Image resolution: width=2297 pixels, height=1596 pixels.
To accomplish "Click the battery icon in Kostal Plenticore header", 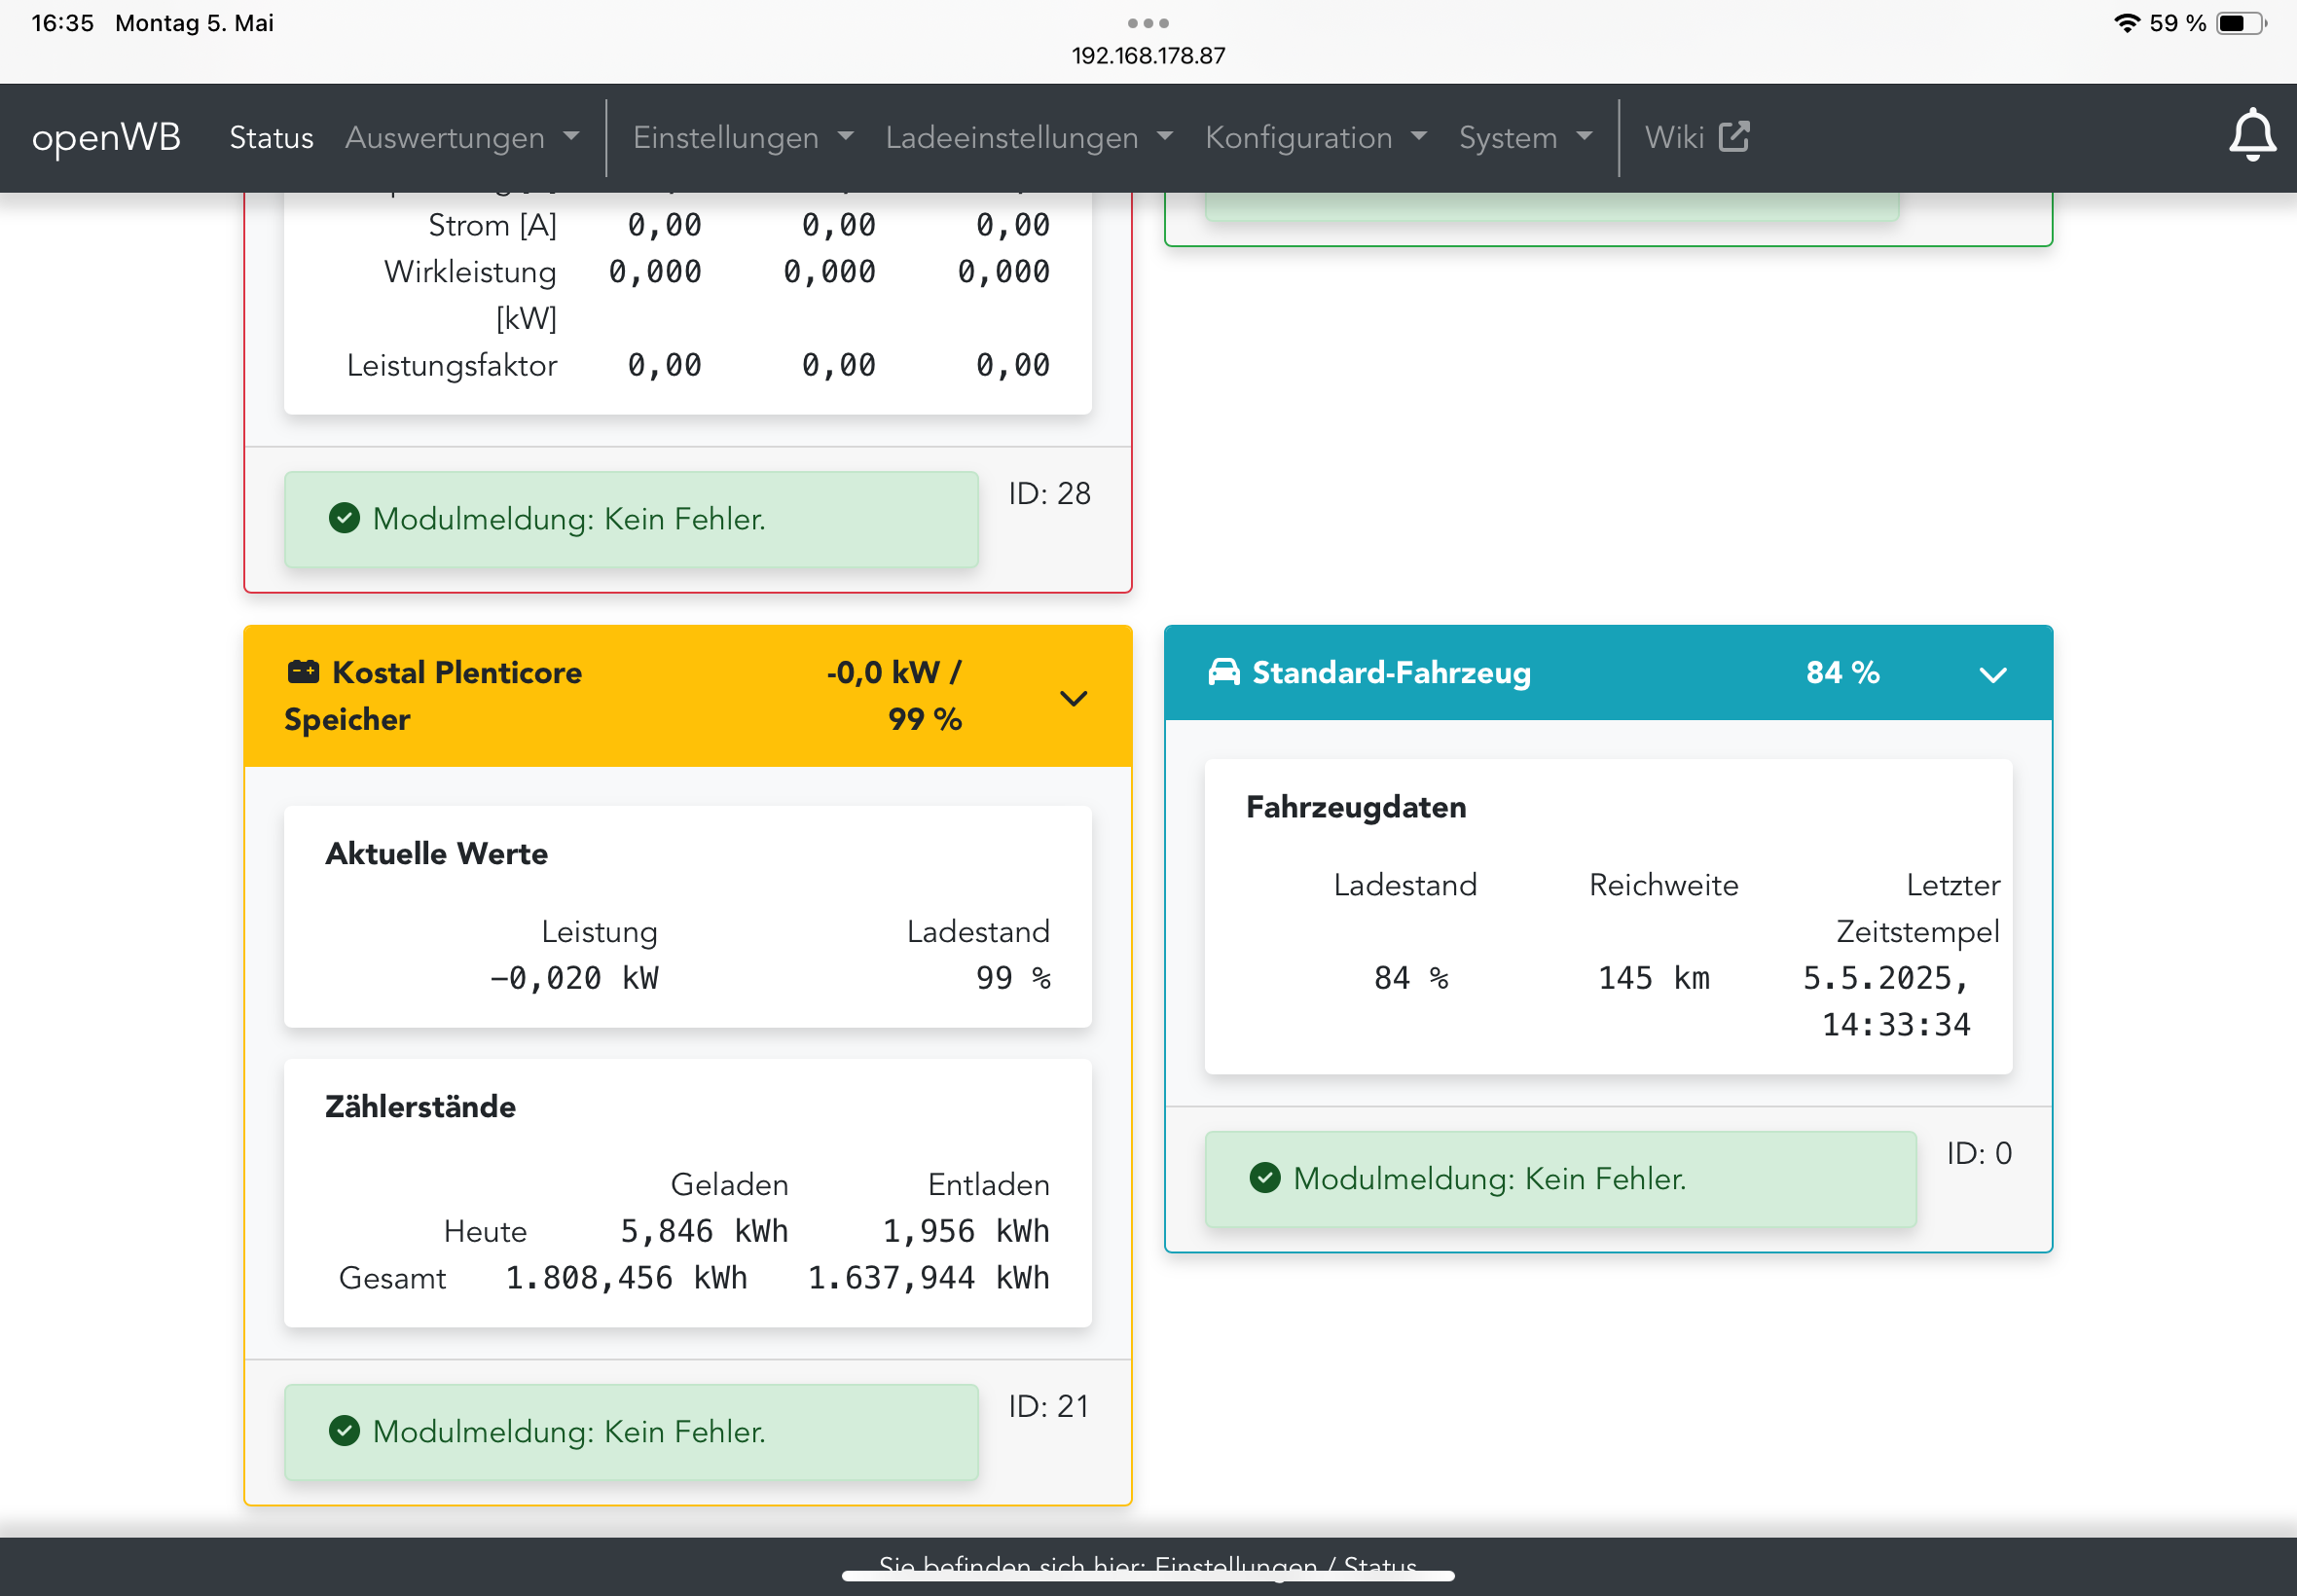I will pos(303,672).
